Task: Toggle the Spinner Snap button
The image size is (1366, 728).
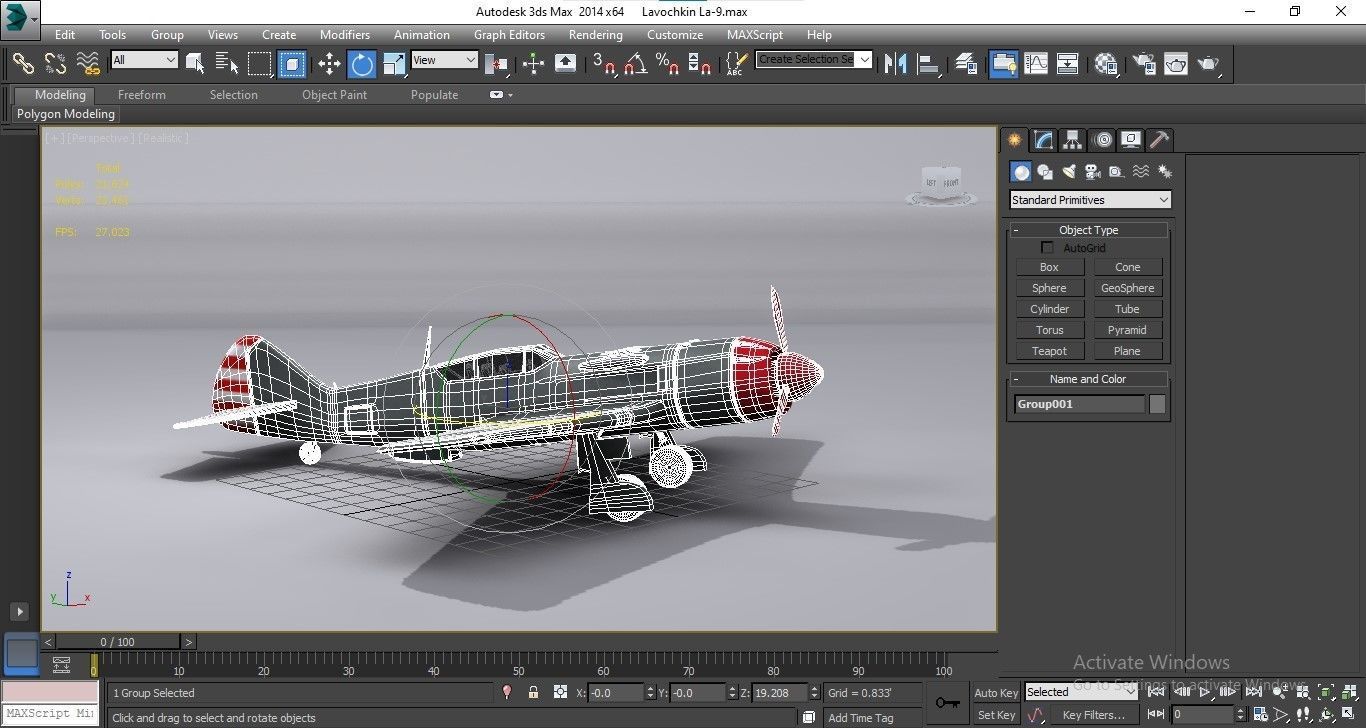Action: 700,64
